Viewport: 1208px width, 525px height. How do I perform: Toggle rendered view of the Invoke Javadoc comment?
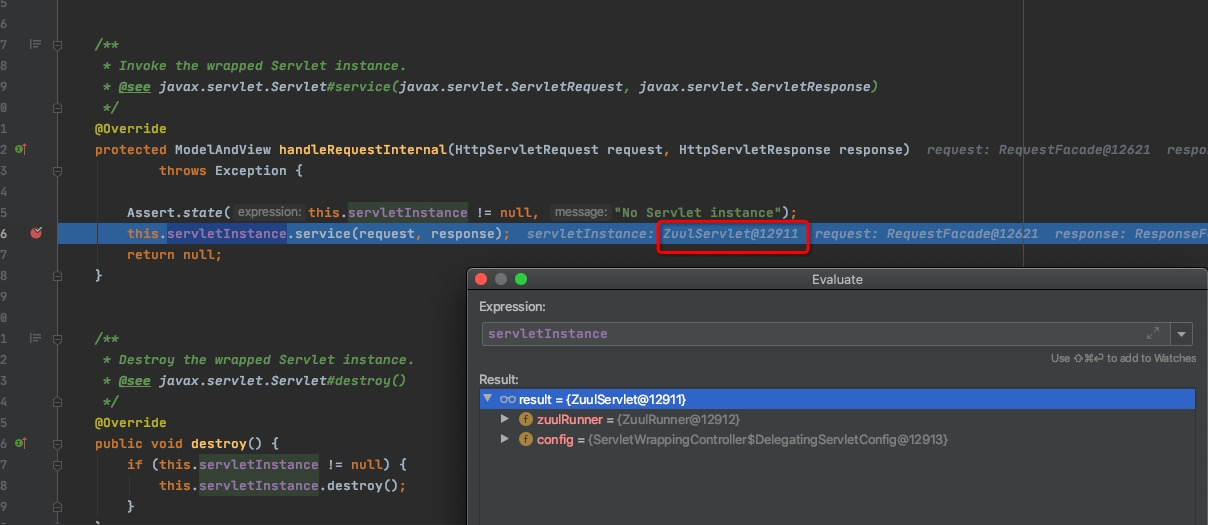coord(36,45)
